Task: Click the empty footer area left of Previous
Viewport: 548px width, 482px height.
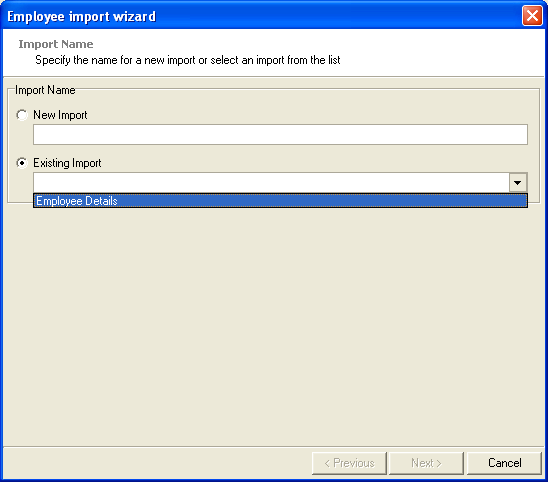Action: pyautogui.click(x=157, y=463)
